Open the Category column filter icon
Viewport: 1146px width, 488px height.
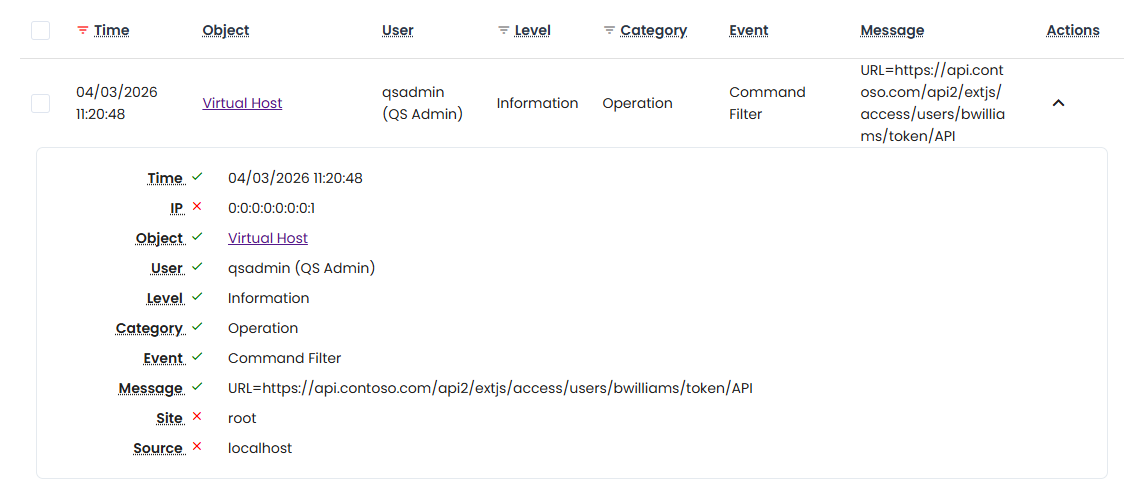pyautogui.click(x=609, y=31)
